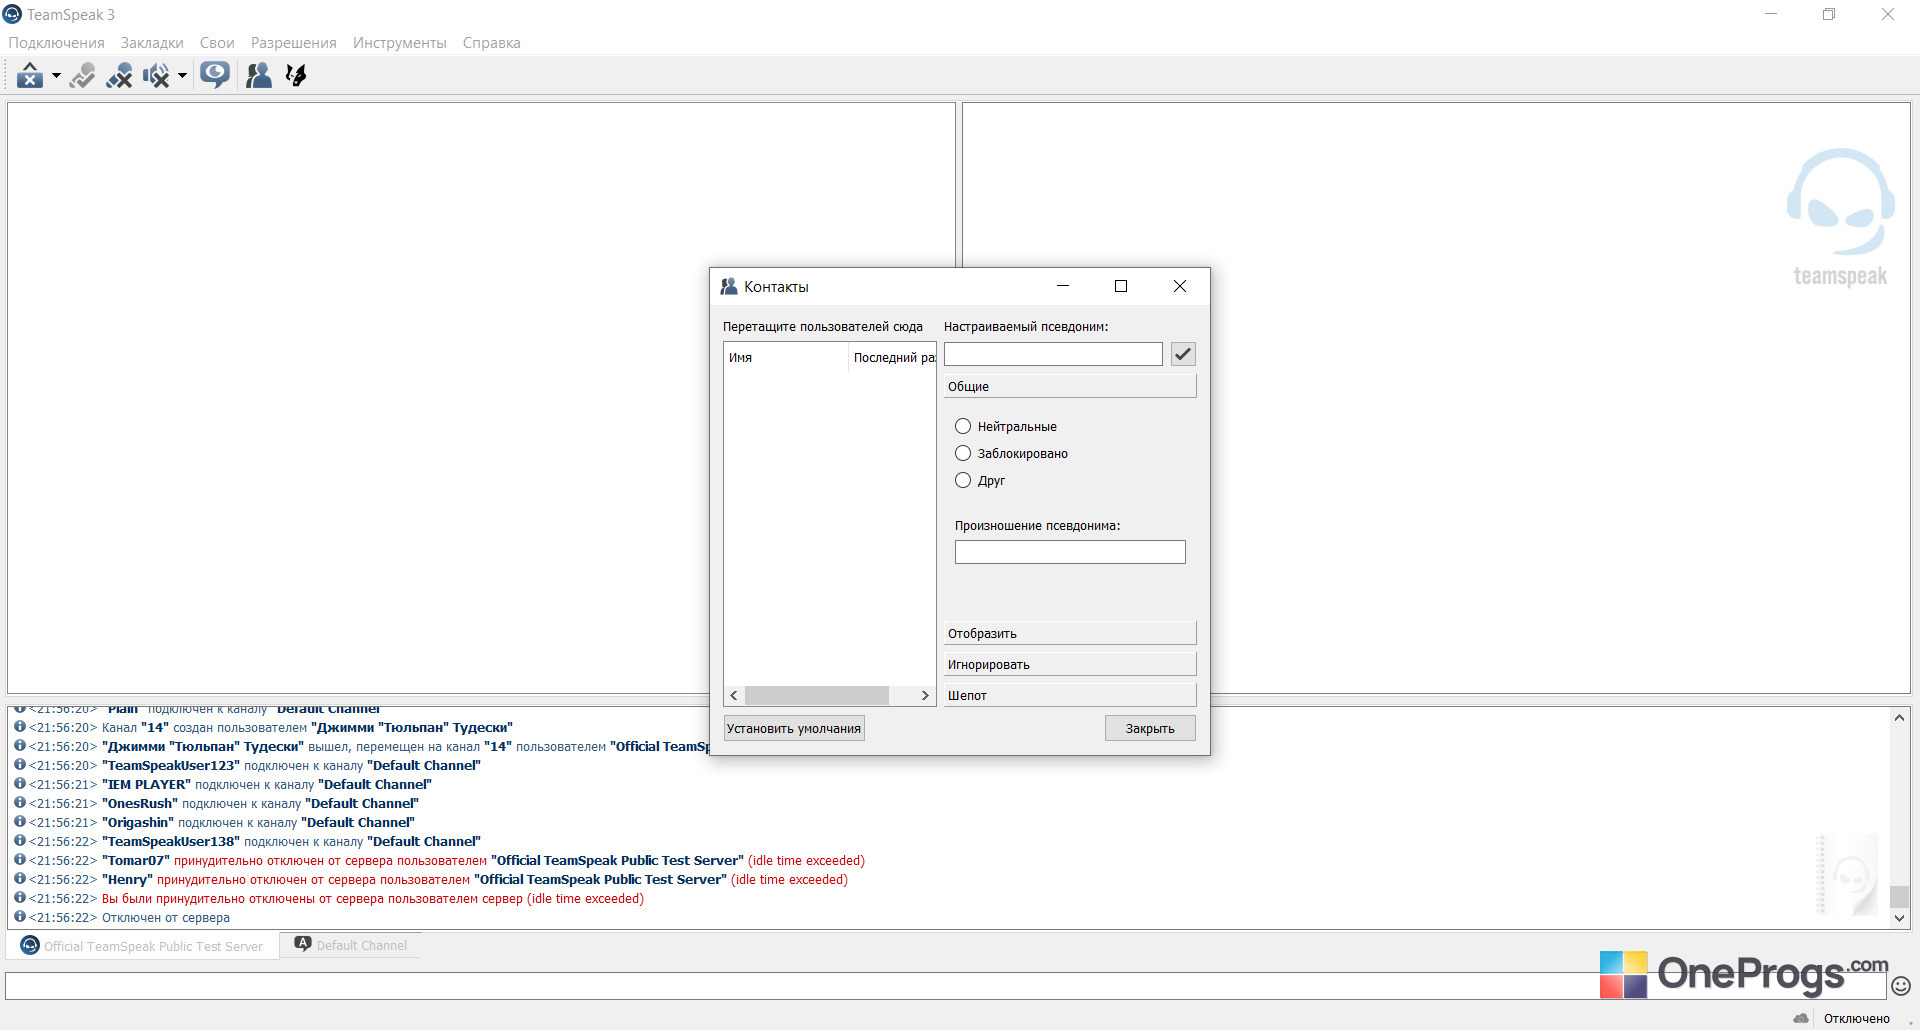Click the chat log scroll down arrow
1920x1030 pixels.
coord(1899,918)
